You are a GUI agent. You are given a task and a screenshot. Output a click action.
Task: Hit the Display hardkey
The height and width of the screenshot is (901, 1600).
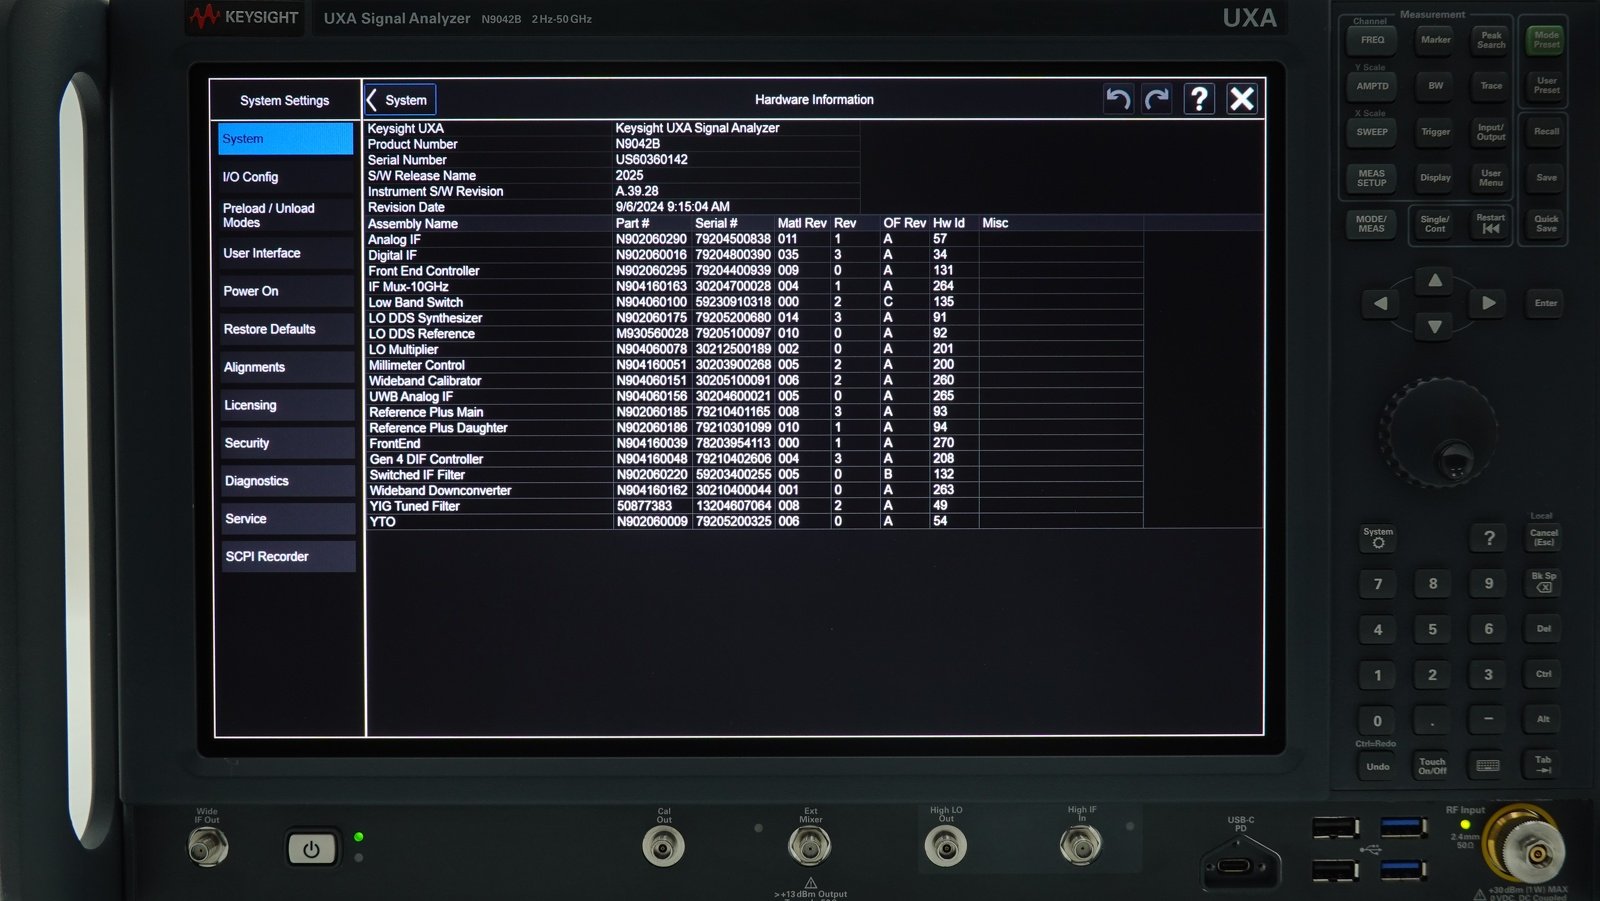pos(1435,178)
